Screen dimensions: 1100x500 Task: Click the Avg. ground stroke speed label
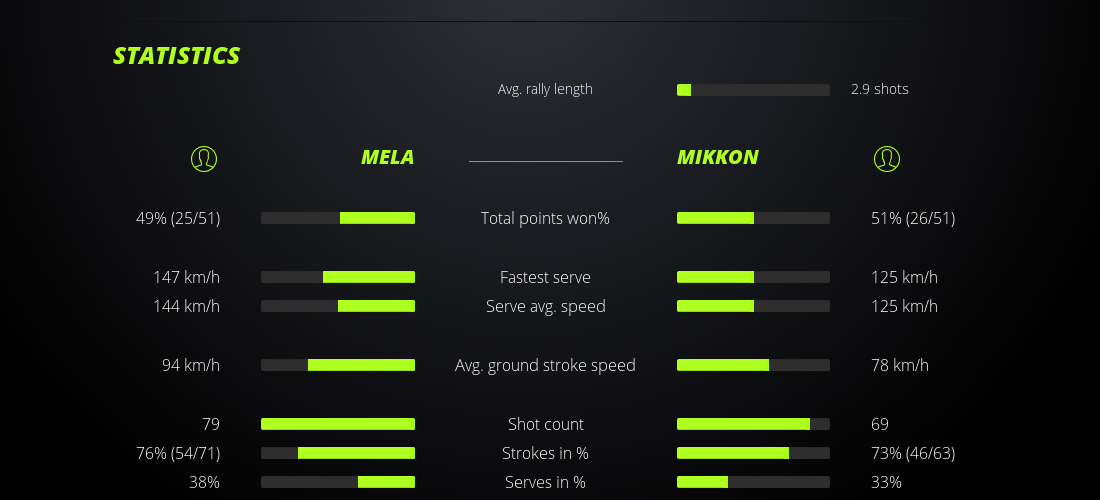click(545, 365)
